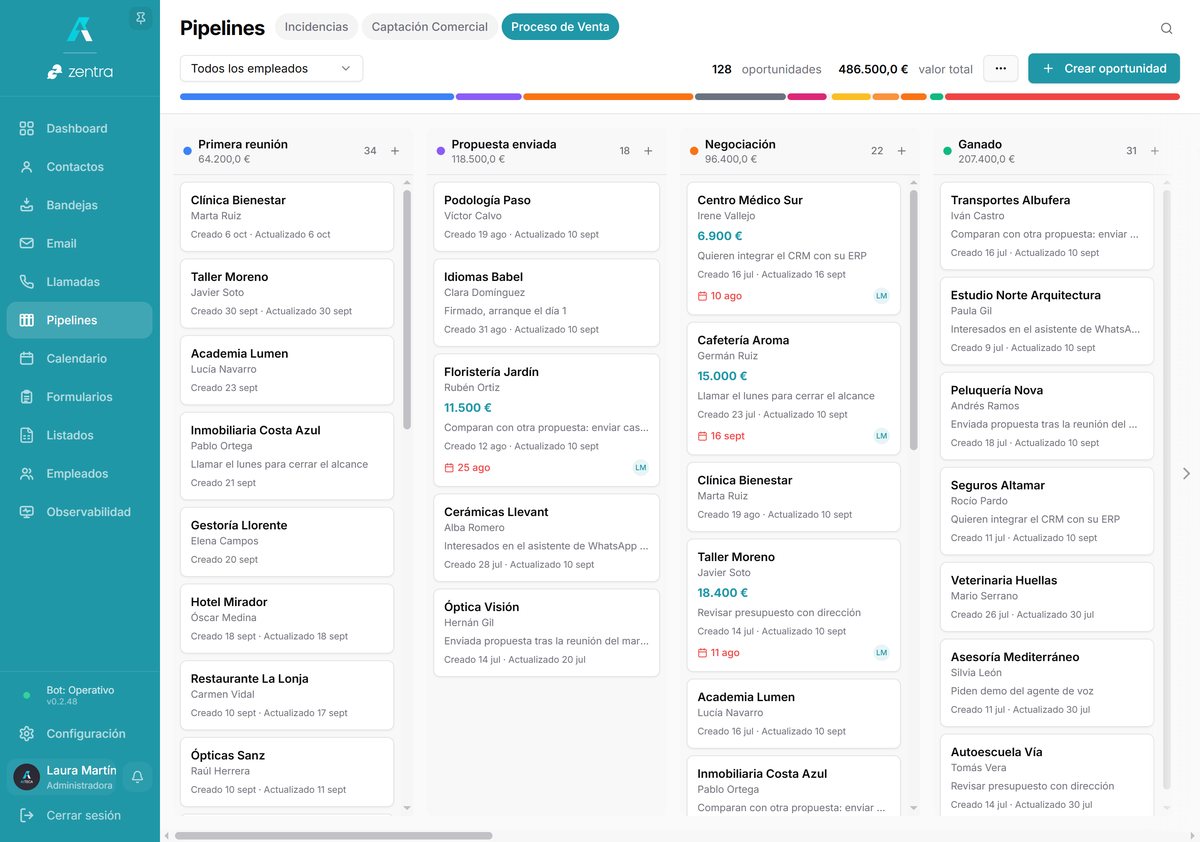Click the 10 ago due date on Centro Médico Sur
This screenshot has width=1200, height=842.
[x=720, y=296]
